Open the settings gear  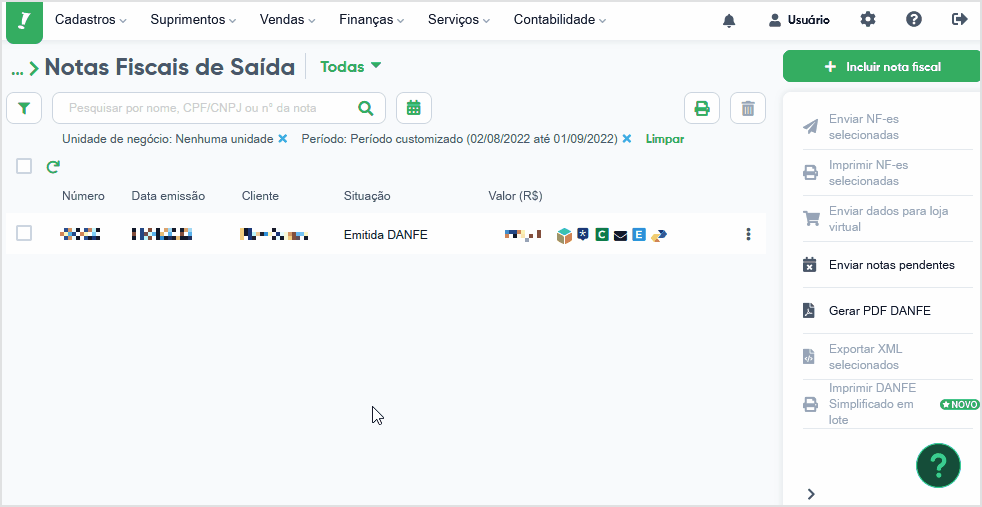(867, 19)
